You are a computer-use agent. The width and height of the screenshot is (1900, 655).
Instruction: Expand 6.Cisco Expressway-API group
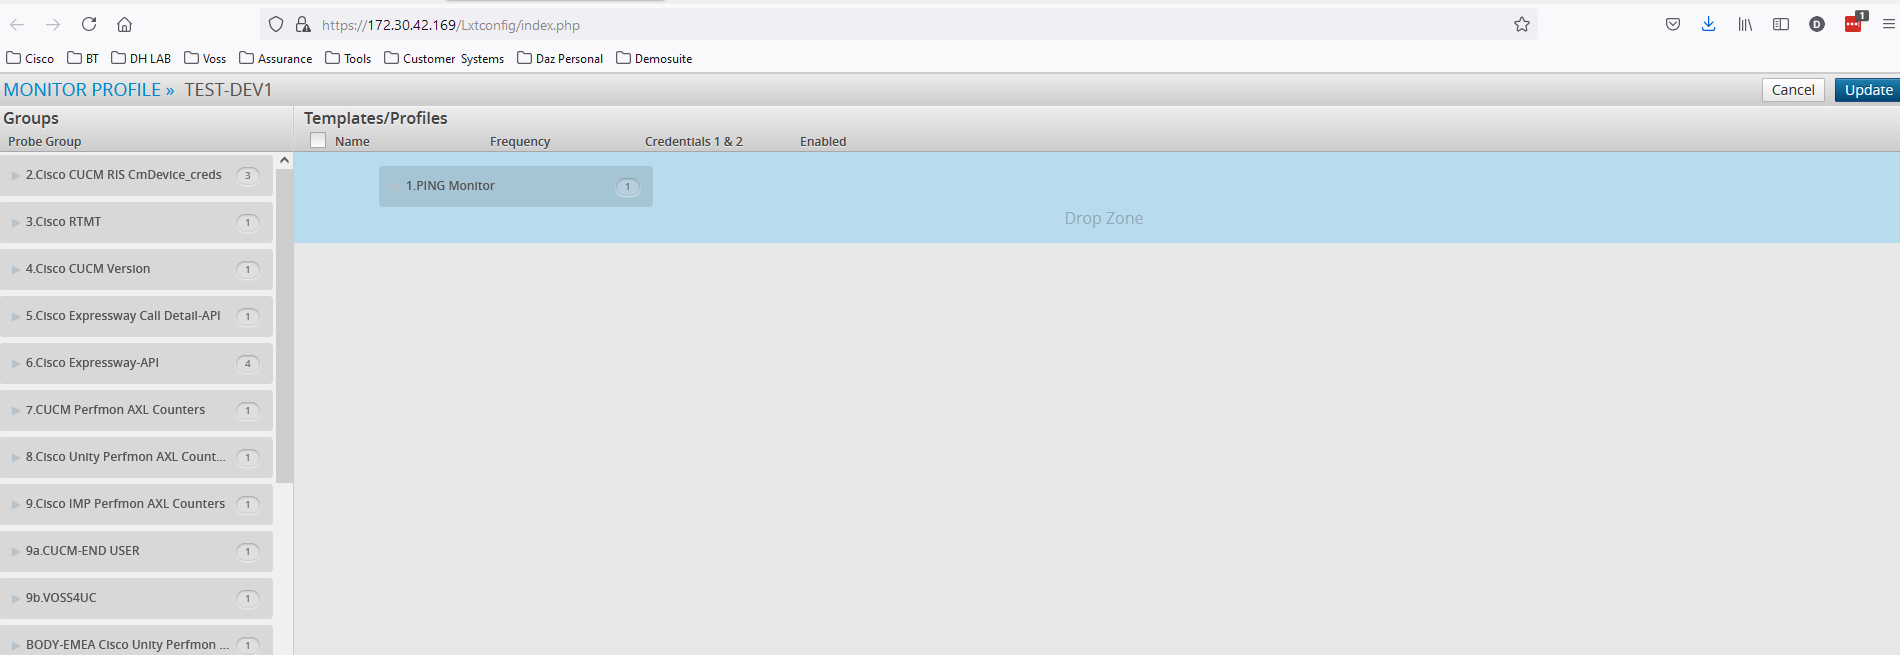tap(16, 363)
